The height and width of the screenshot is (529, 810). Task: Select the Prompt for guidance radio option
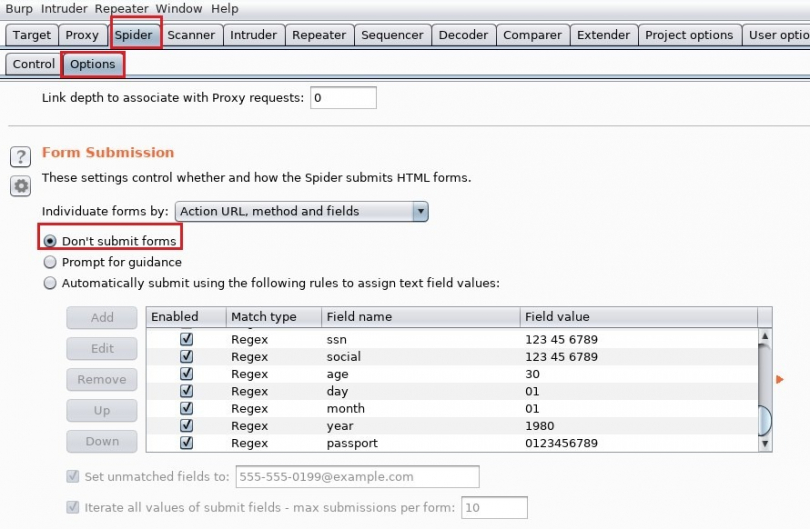(x=50, y=262)
